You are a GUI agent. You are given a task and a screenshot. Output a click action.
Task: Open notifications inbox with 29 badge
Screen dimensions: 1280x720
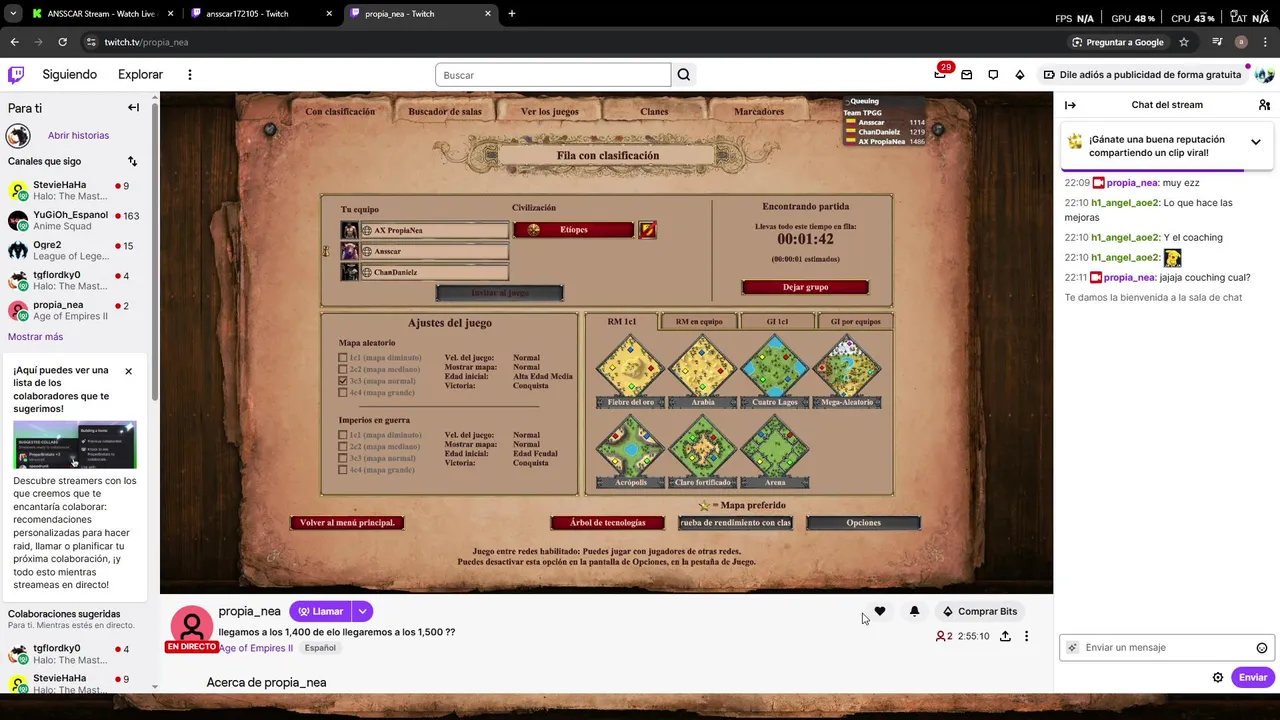pyautogui.click(x=940, y=75)
